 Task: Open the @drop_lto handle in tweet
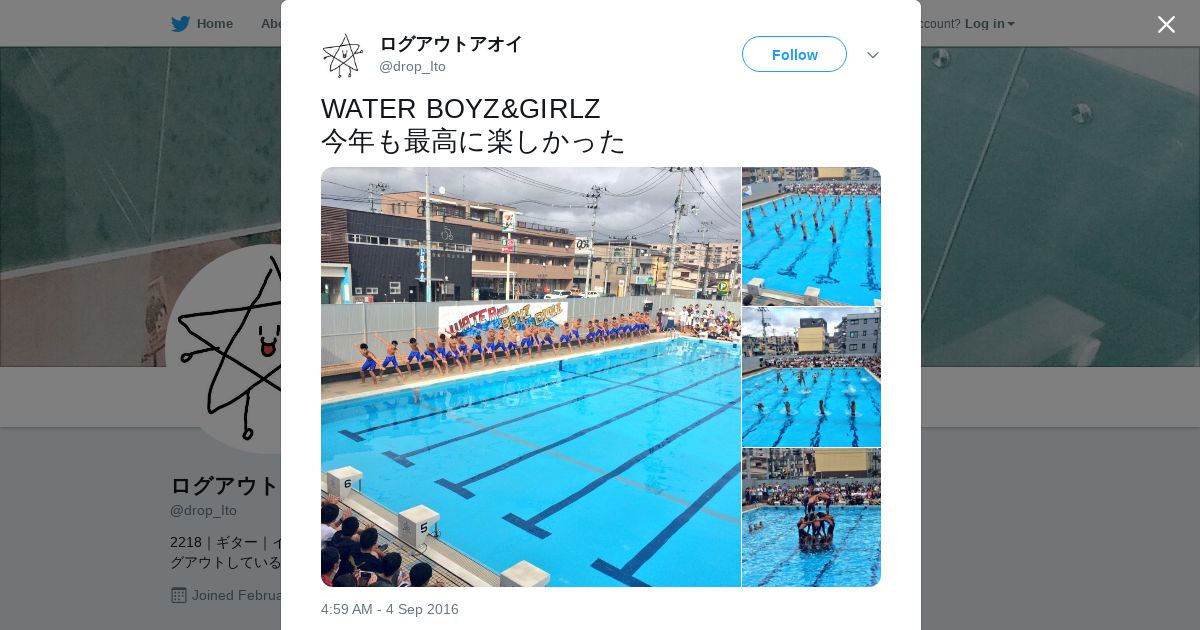click(412, 67)
